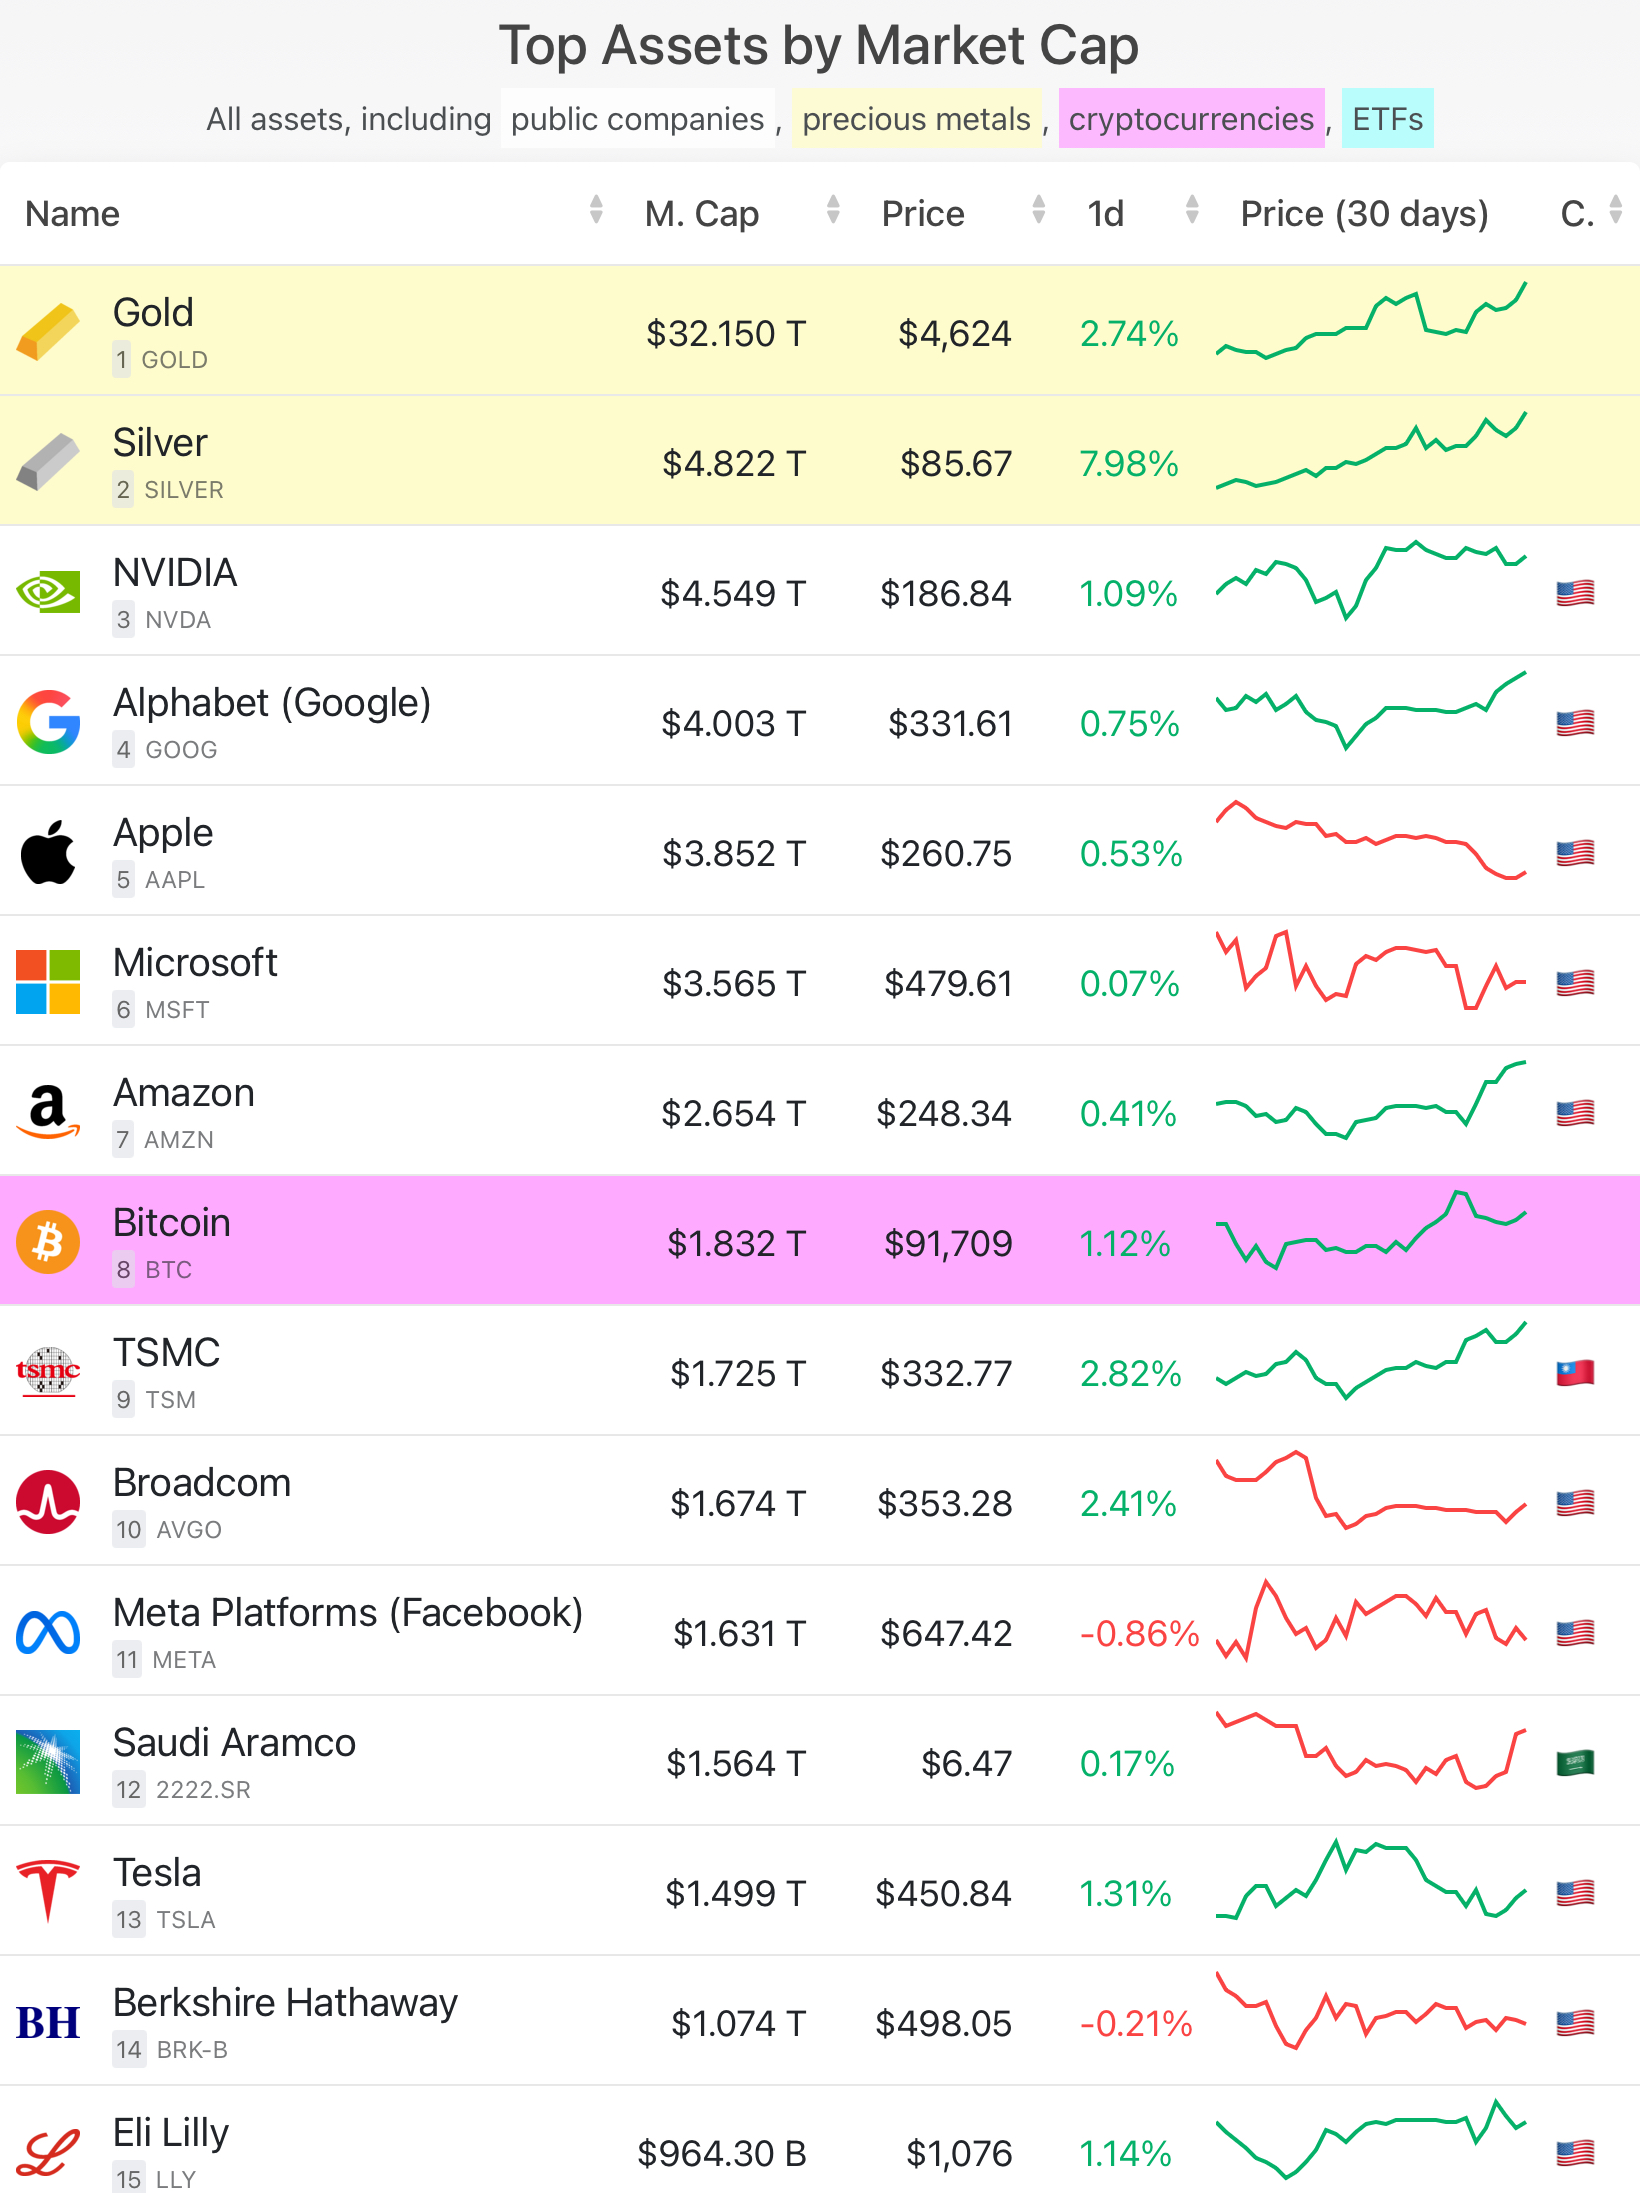This screenshot has height=2193, width=1640.
Task: Open the public companies filter link
Action: (x=638, y=119)
